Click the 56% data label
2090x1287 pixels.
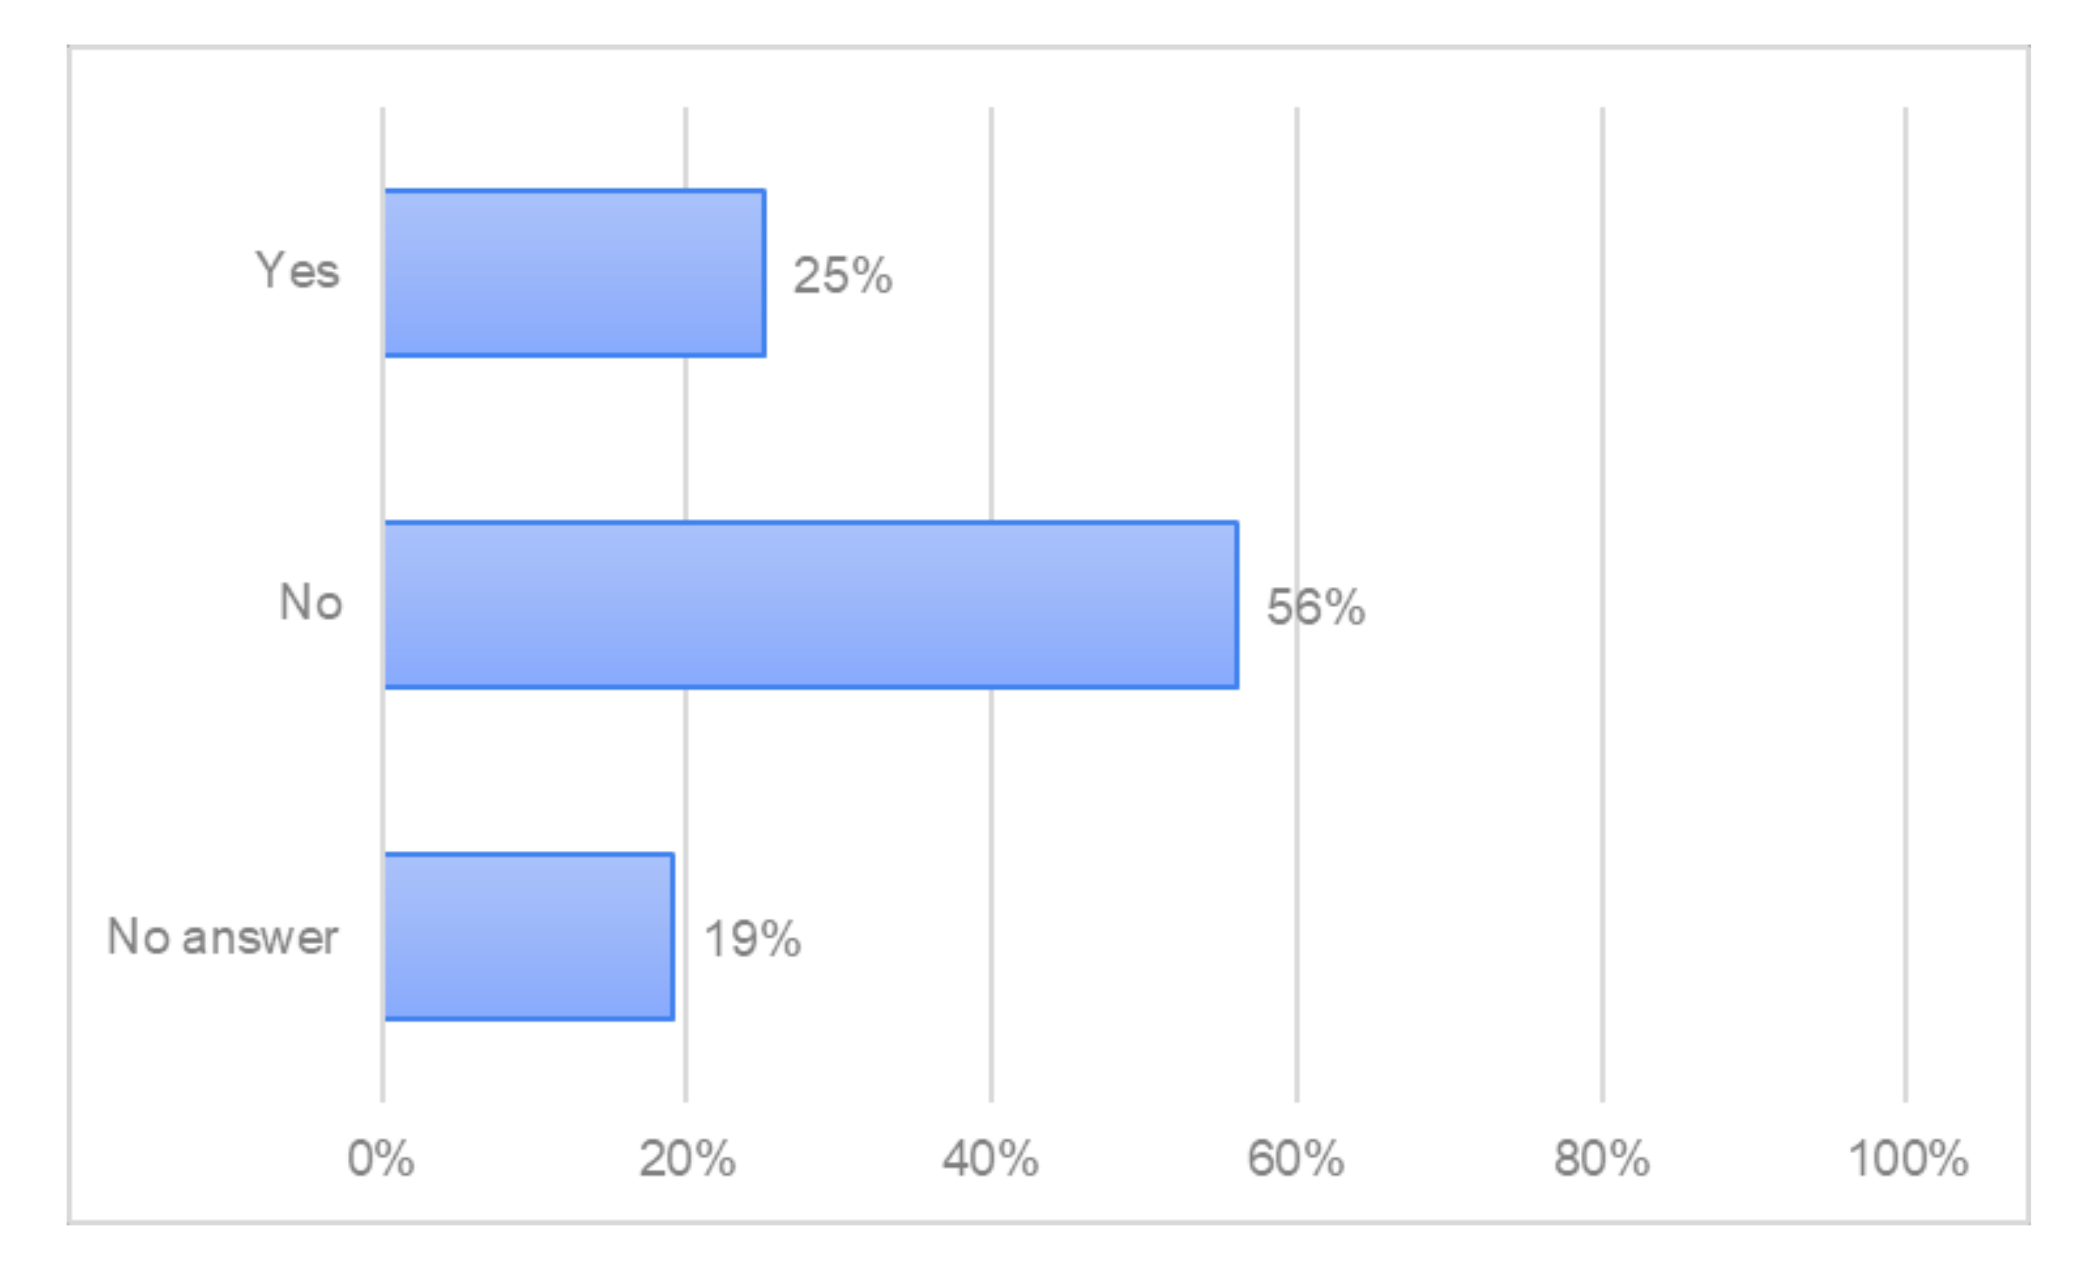coord(1315,607)
